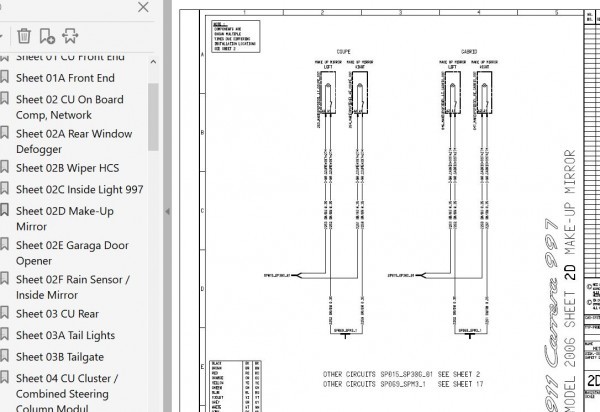Click bookmark ribbon icon beside Sheet 03B Tailgate
The height and width of the screenshot is (412, 600).
[x=4, y=355]
